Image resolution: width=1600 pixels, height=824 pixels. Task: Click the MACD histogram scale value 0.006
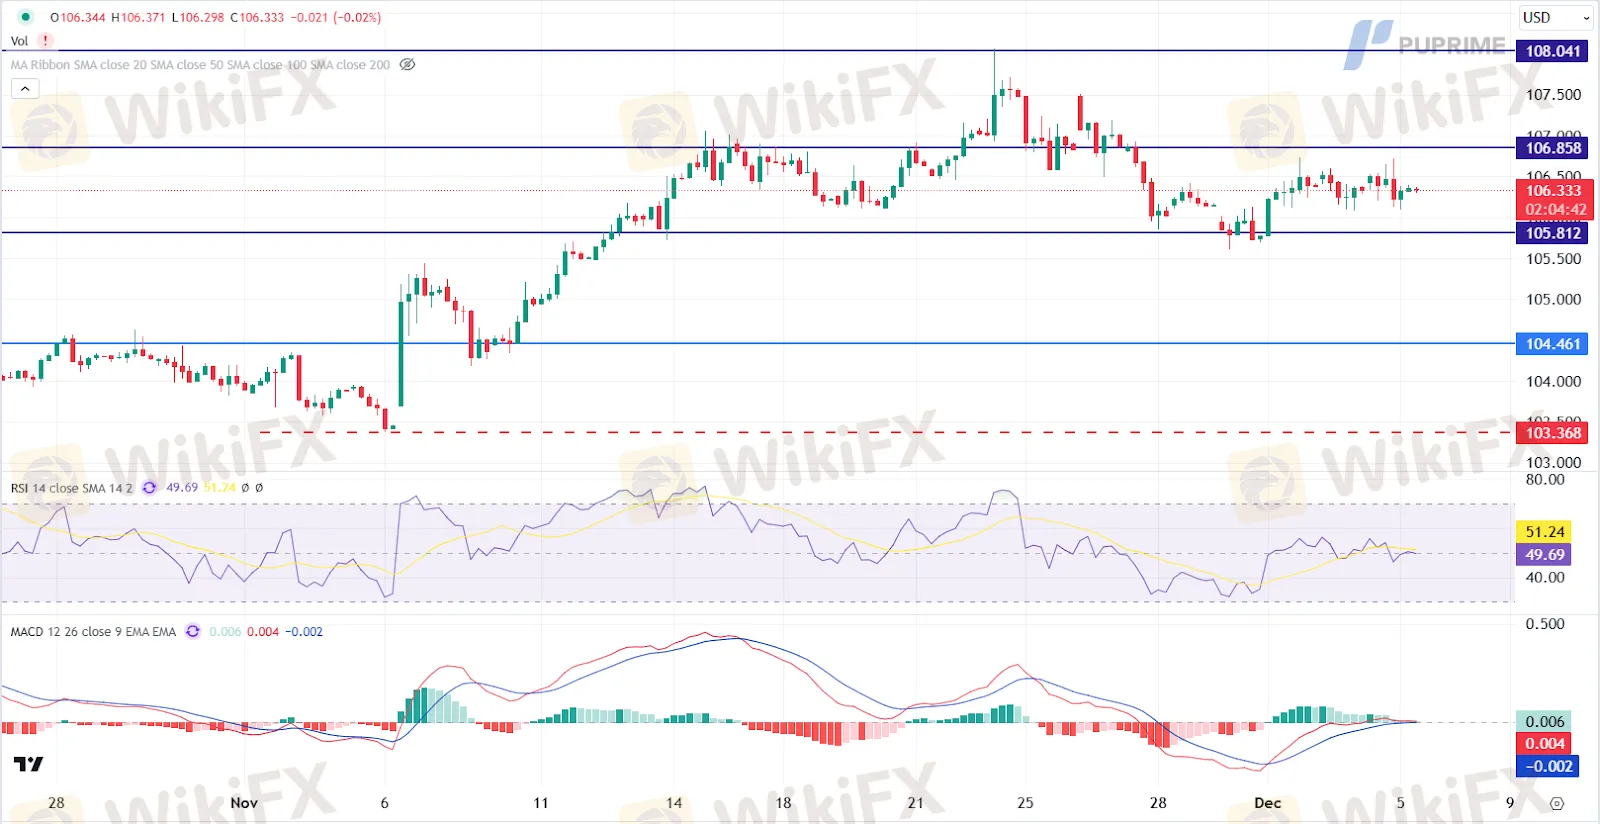pyautogui.click(x=1545, y=722)
